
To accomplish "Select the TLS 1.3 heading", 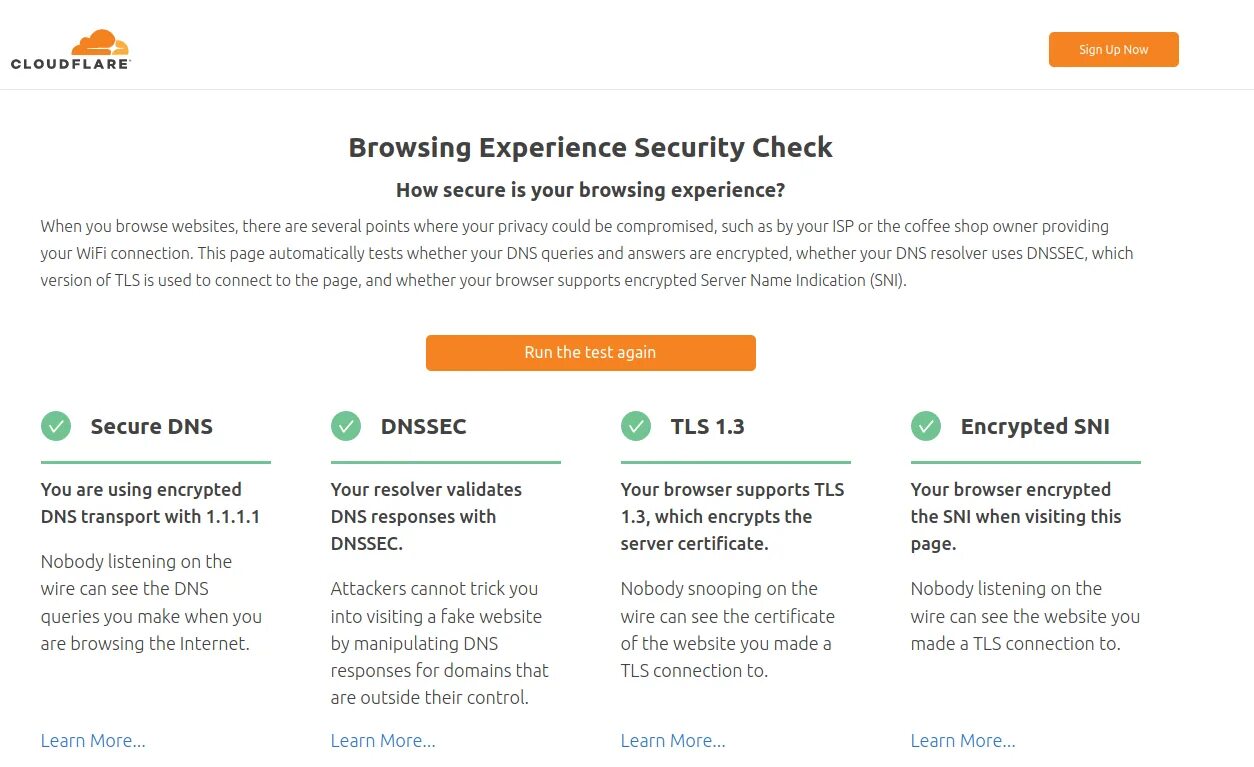I will [708, 426].
